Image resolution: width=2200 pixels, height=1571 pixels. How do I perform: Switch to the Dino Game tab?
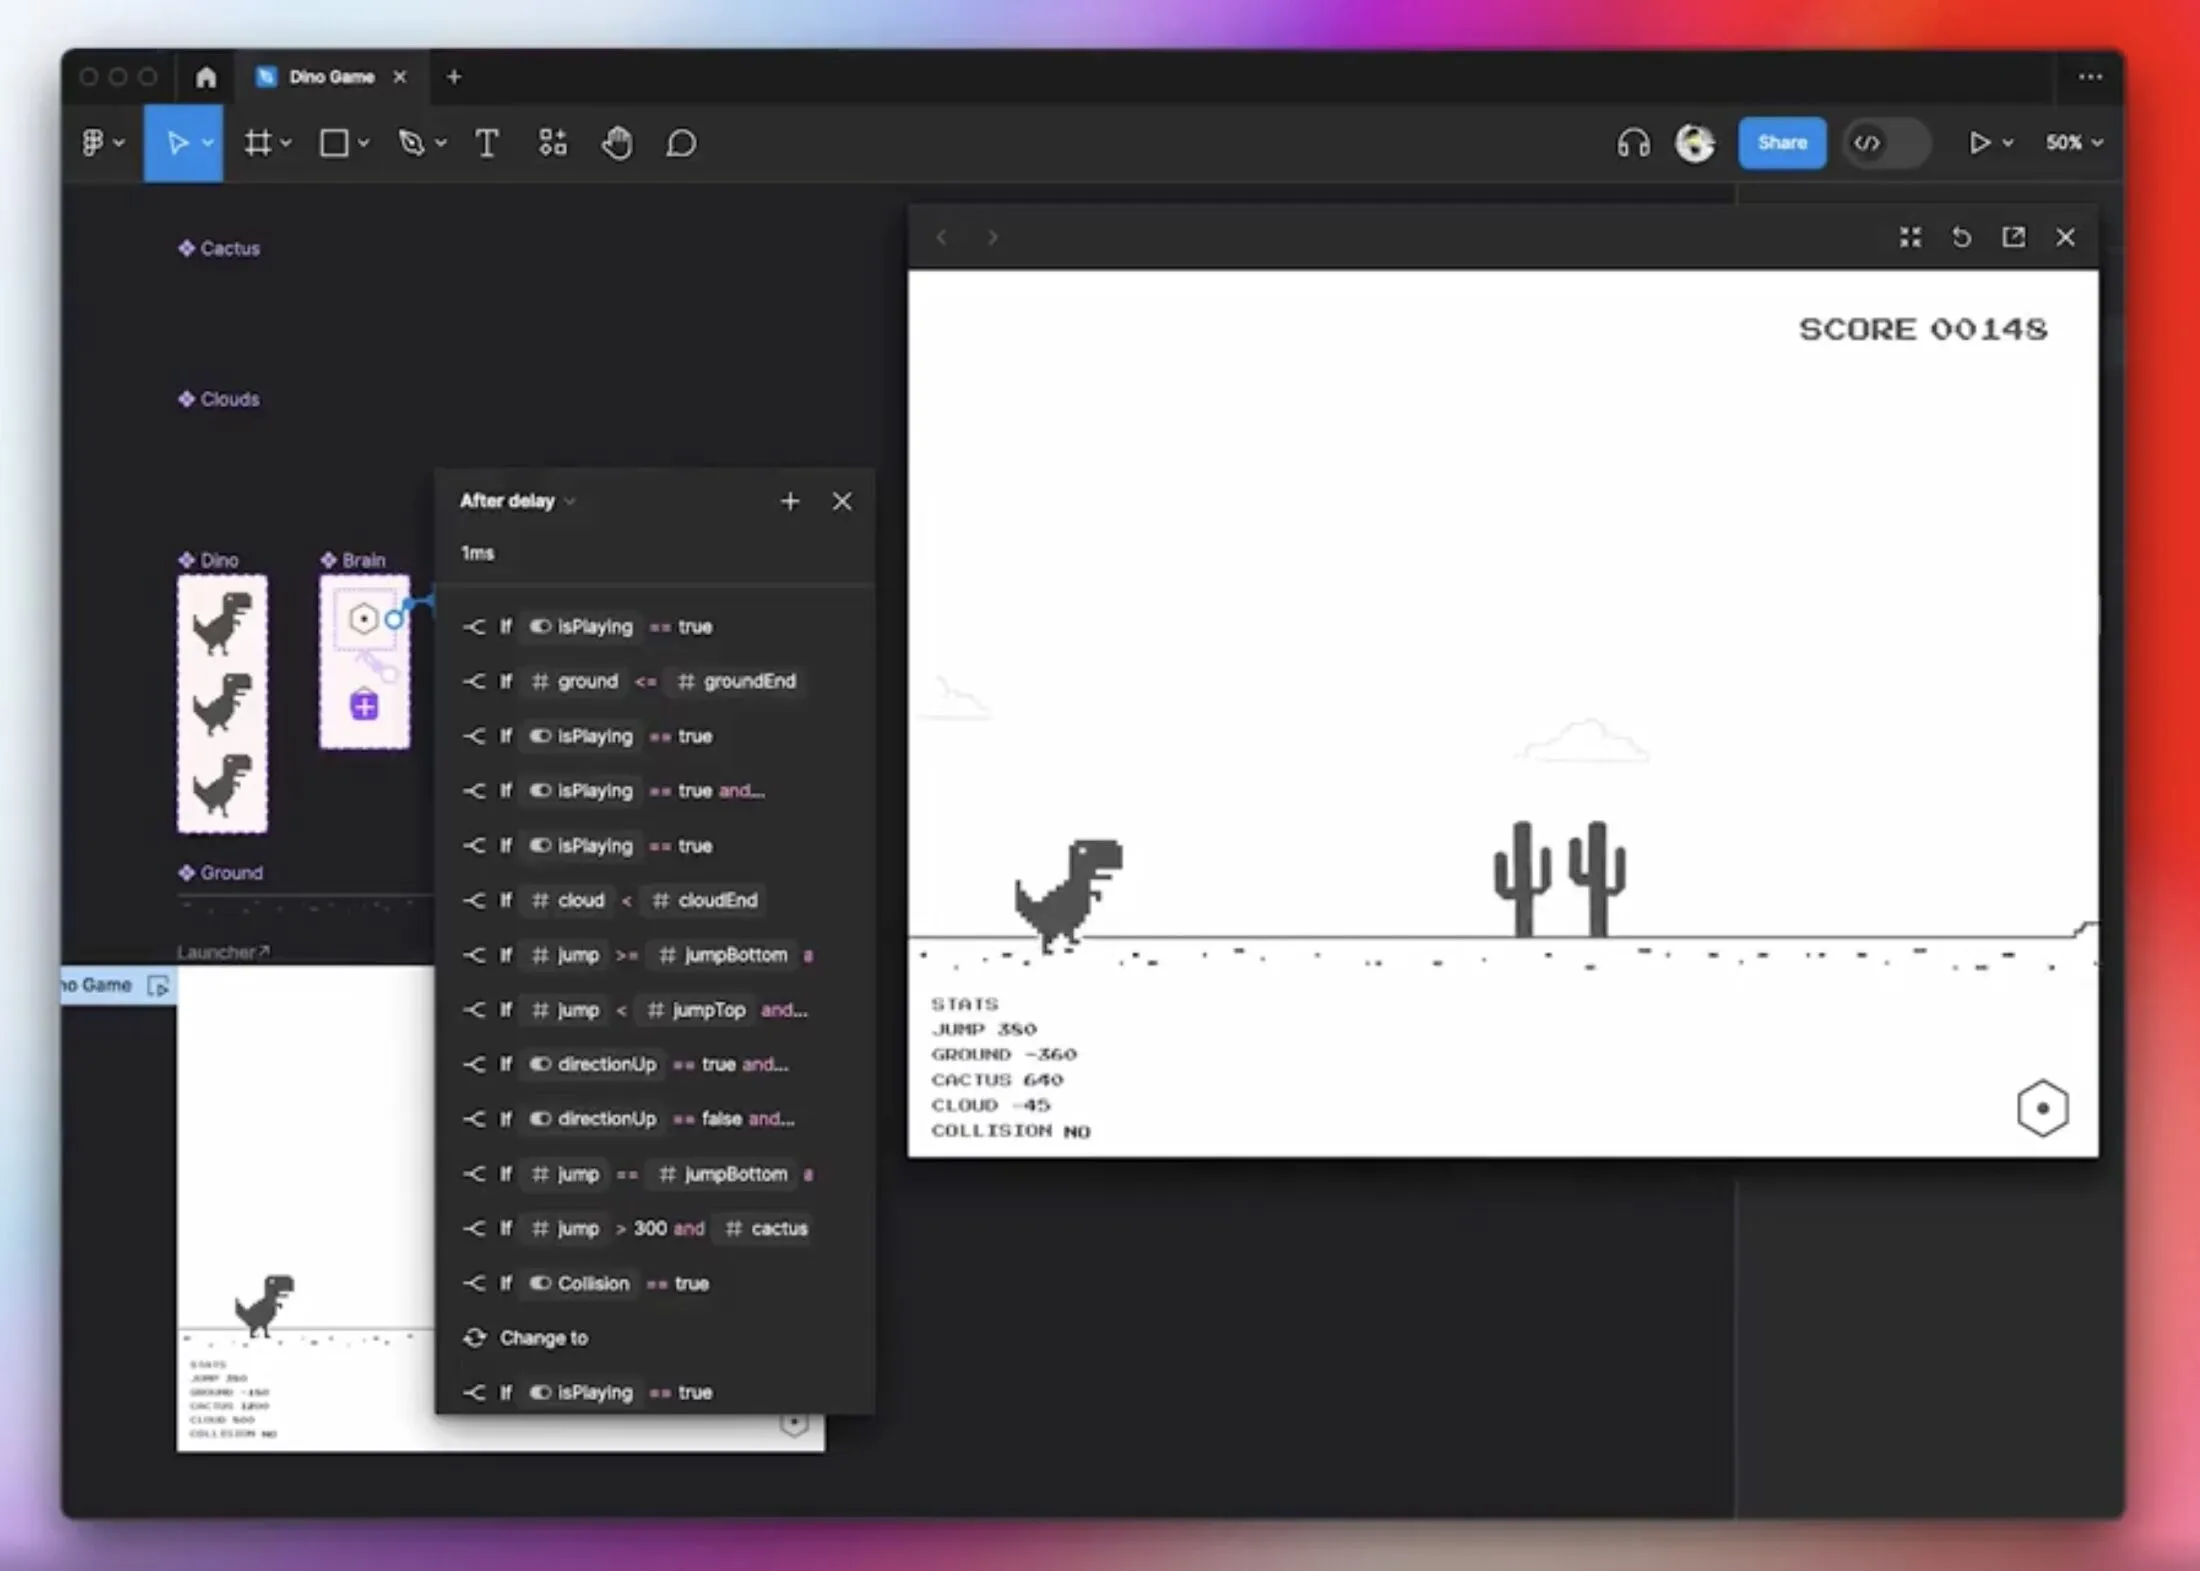point(330,76)
